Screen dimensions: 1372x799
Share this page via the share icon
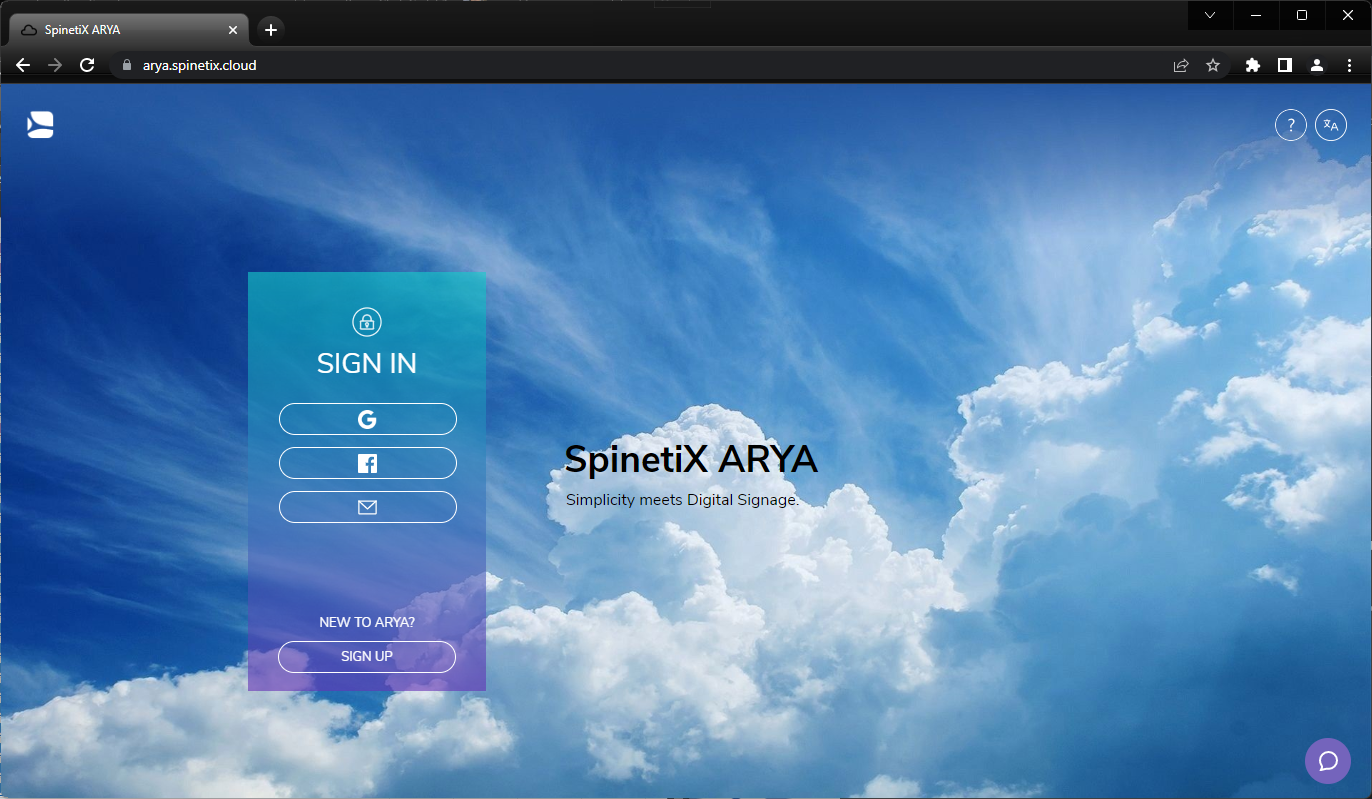tap(1181, 65)
